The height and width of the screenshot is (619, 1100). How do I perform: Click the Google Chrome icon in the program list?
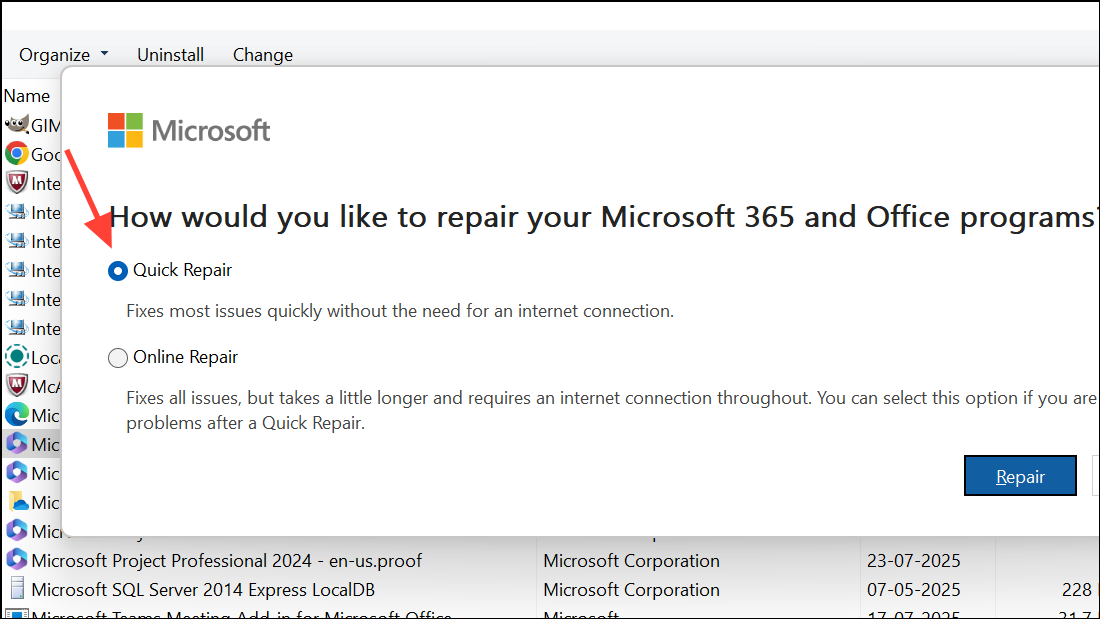click(x=18, y=154)
